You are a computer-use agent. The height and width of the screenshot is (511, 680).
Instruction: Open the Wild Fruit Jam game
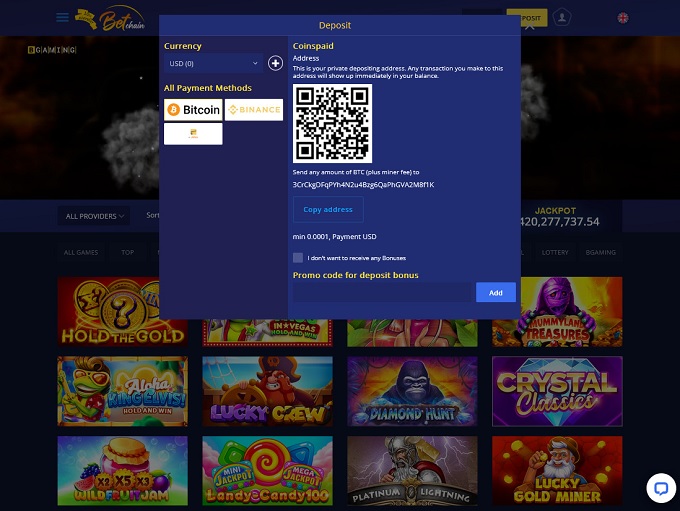point(123,471)
